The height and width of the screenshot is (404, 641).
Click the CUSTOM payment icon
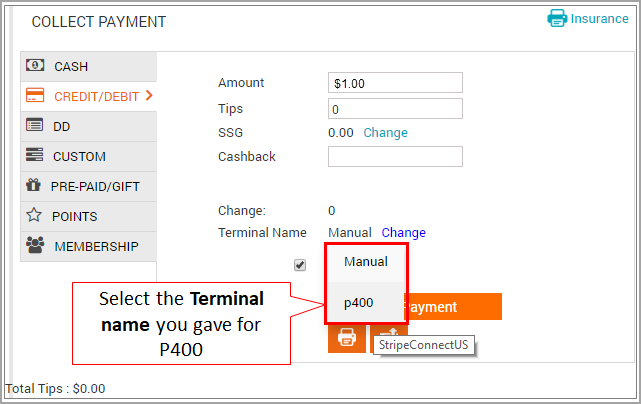point(34,155)
